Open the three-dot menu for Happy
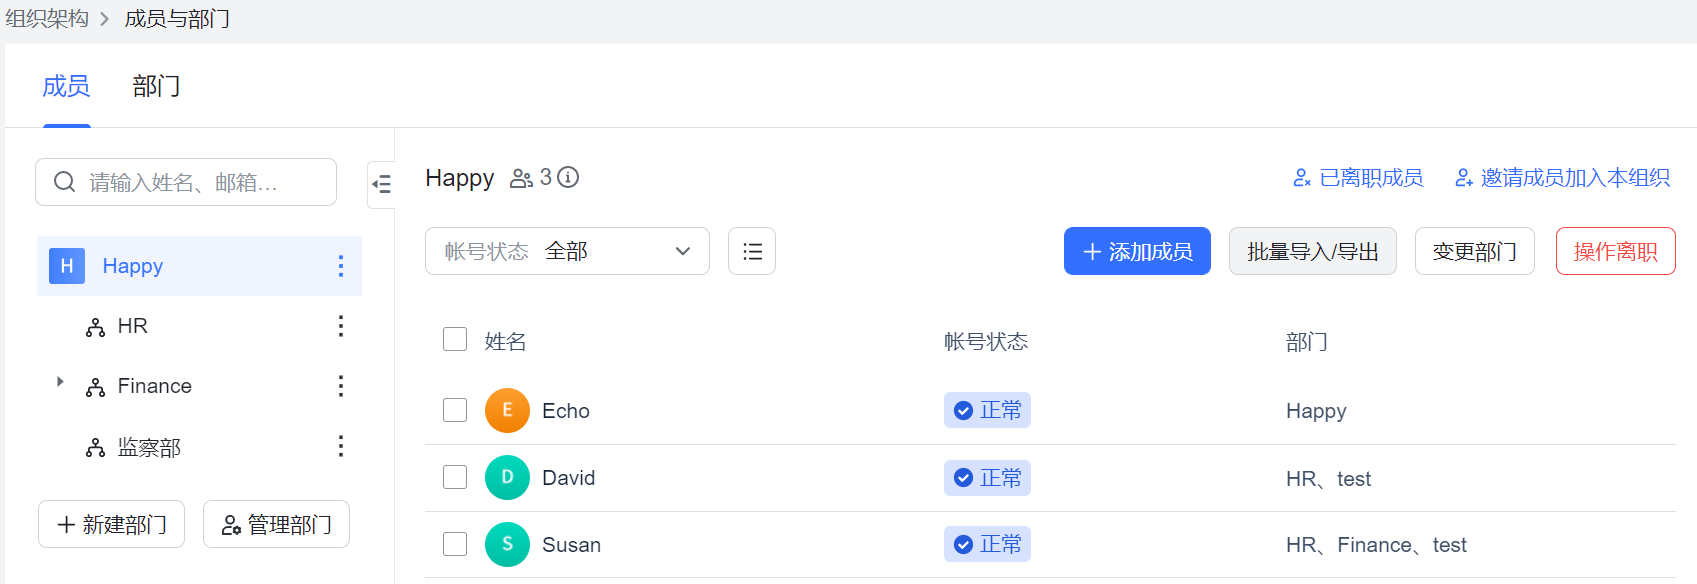The image size is (1697, 584). pyautogui.click(x=341, y=266)
